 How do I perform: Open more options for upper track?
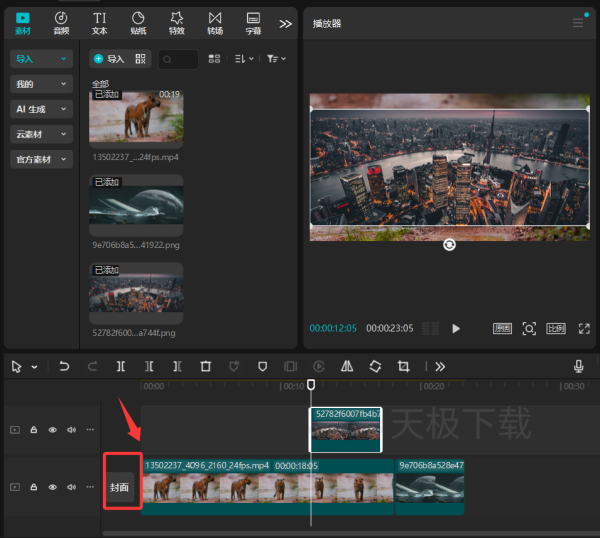(90, 429)
